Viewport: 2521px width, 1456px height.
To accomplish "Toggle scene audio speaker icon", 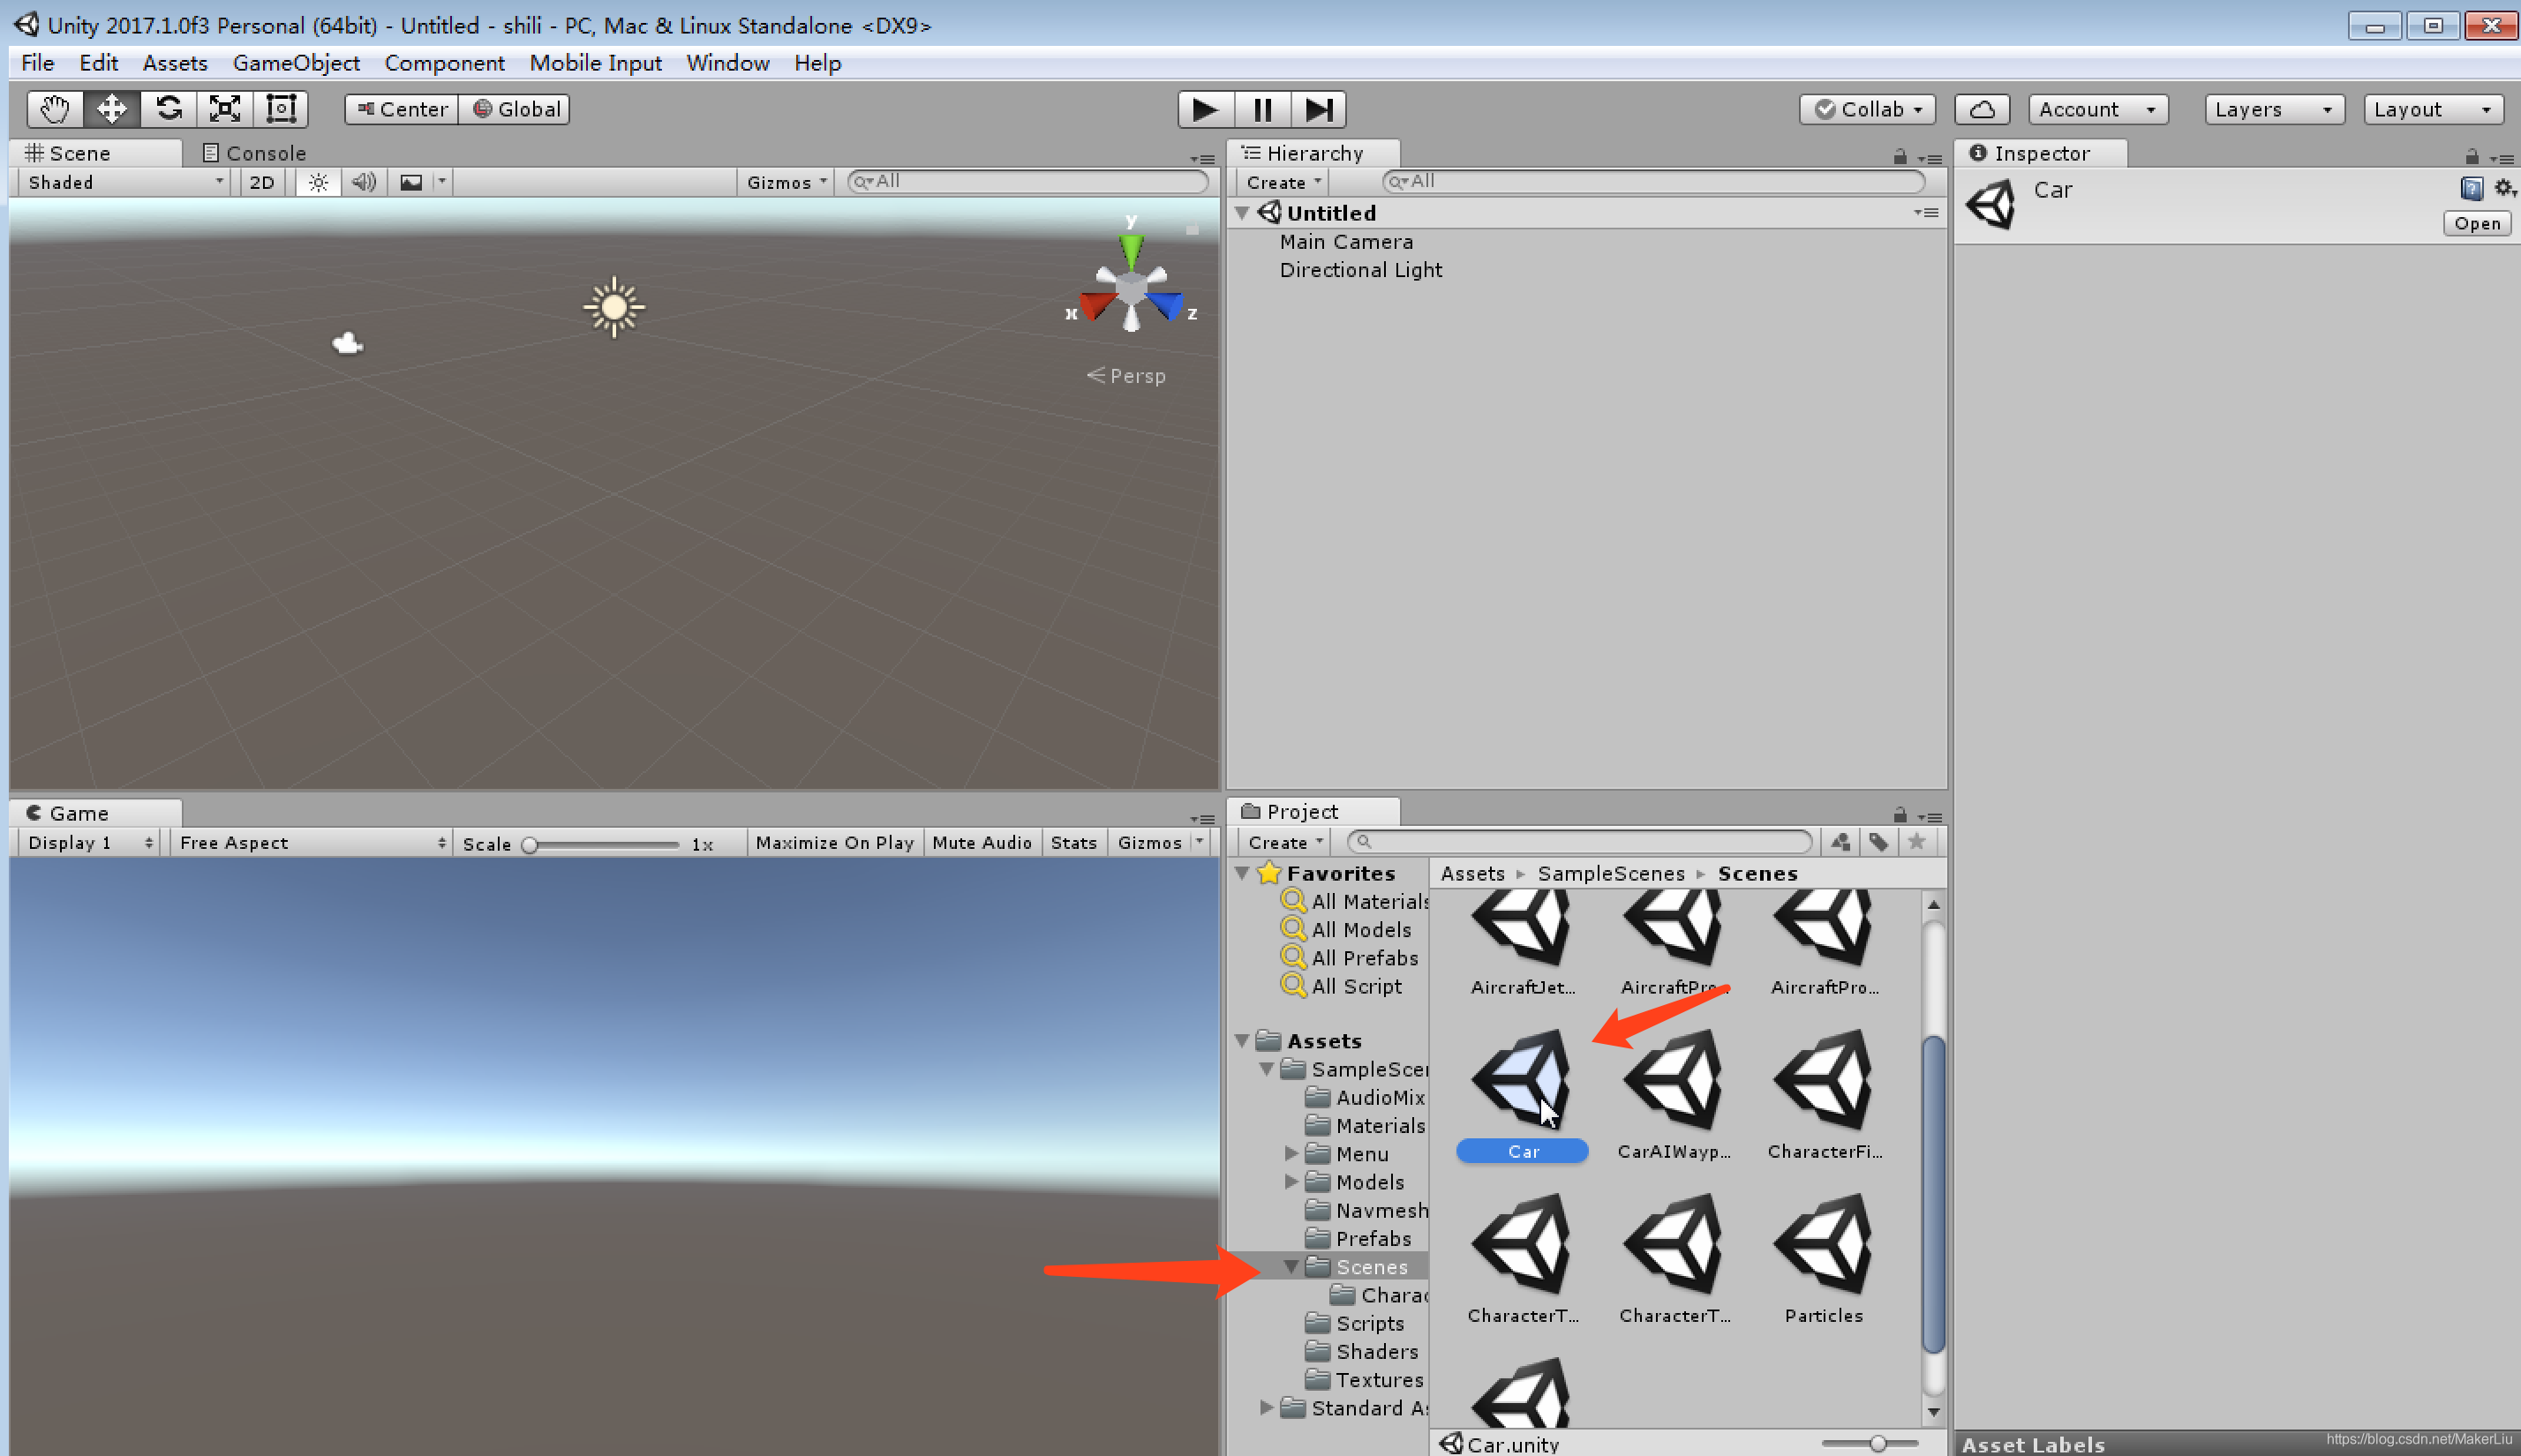I will pyautogui.click(x=364, y=182).
